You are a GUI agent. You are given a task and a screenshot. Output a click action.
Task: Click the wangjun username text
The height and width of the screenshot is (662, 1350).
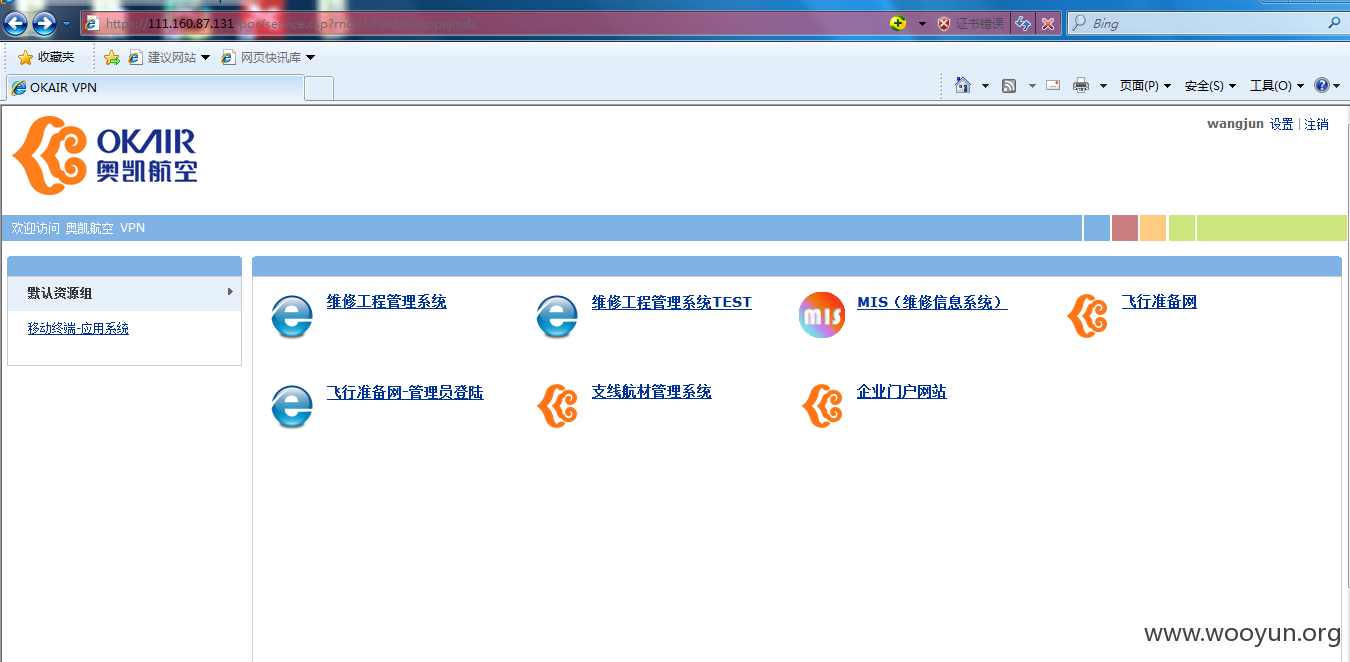pyautogui.click(x=1235, y=124)
